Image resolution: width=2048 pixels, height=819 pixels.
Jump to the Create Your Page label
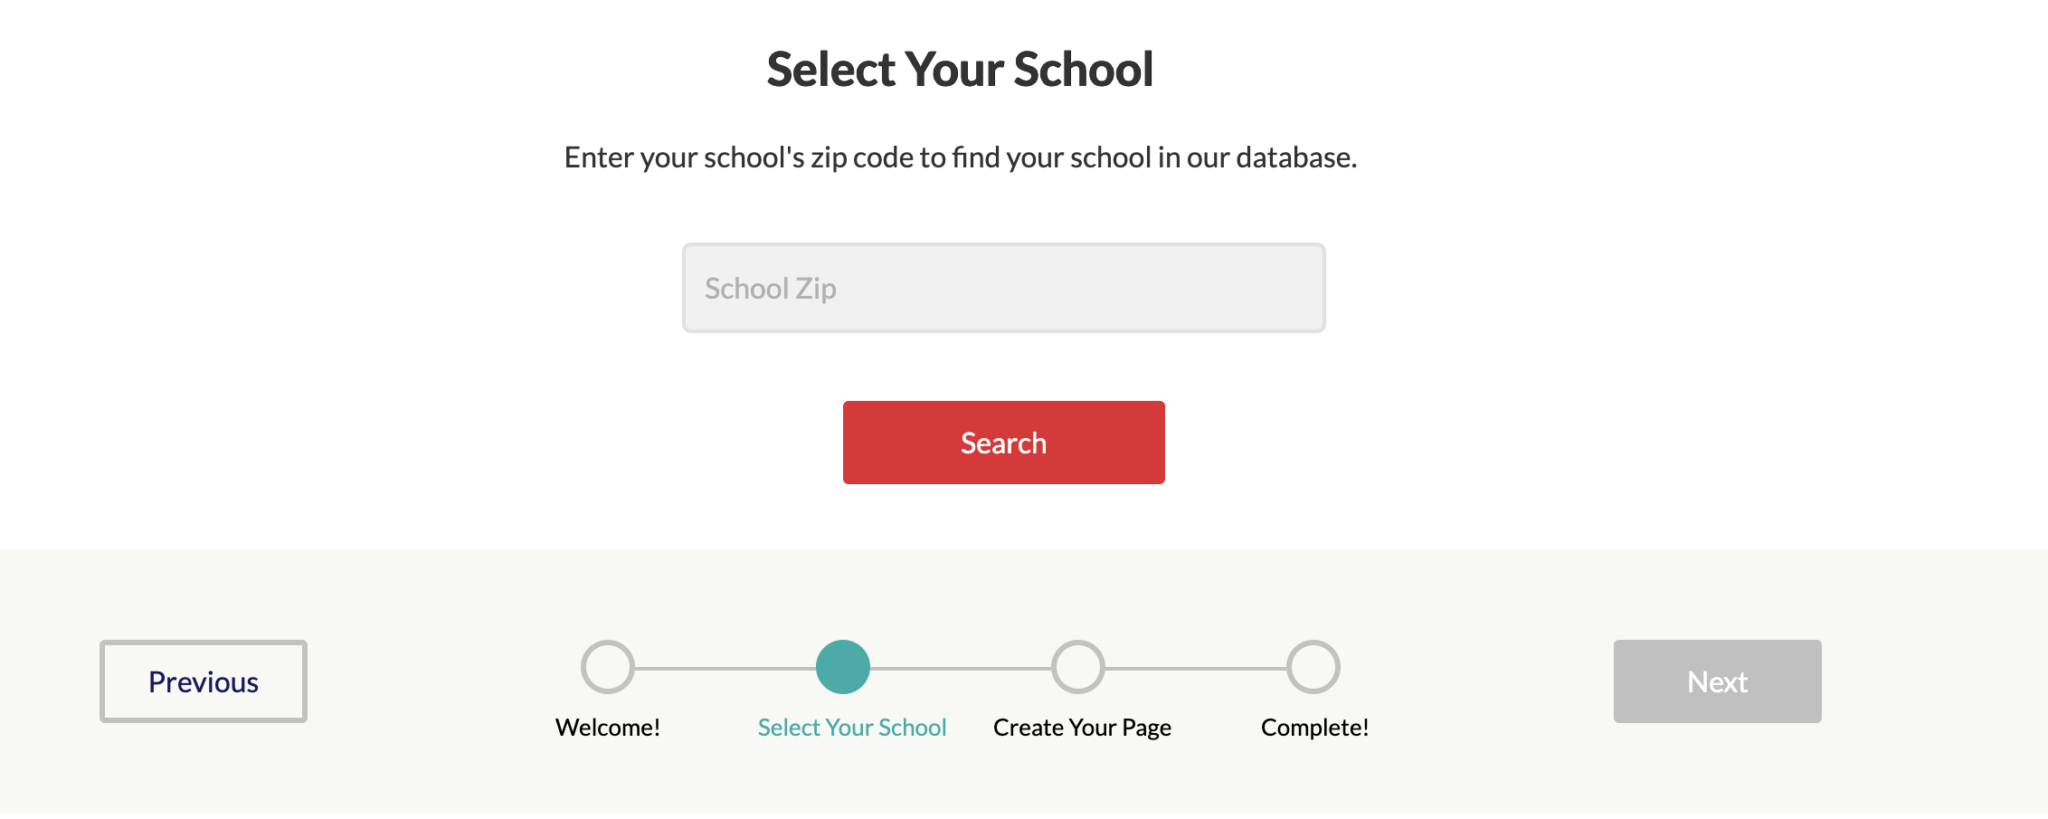point(1082,728)
